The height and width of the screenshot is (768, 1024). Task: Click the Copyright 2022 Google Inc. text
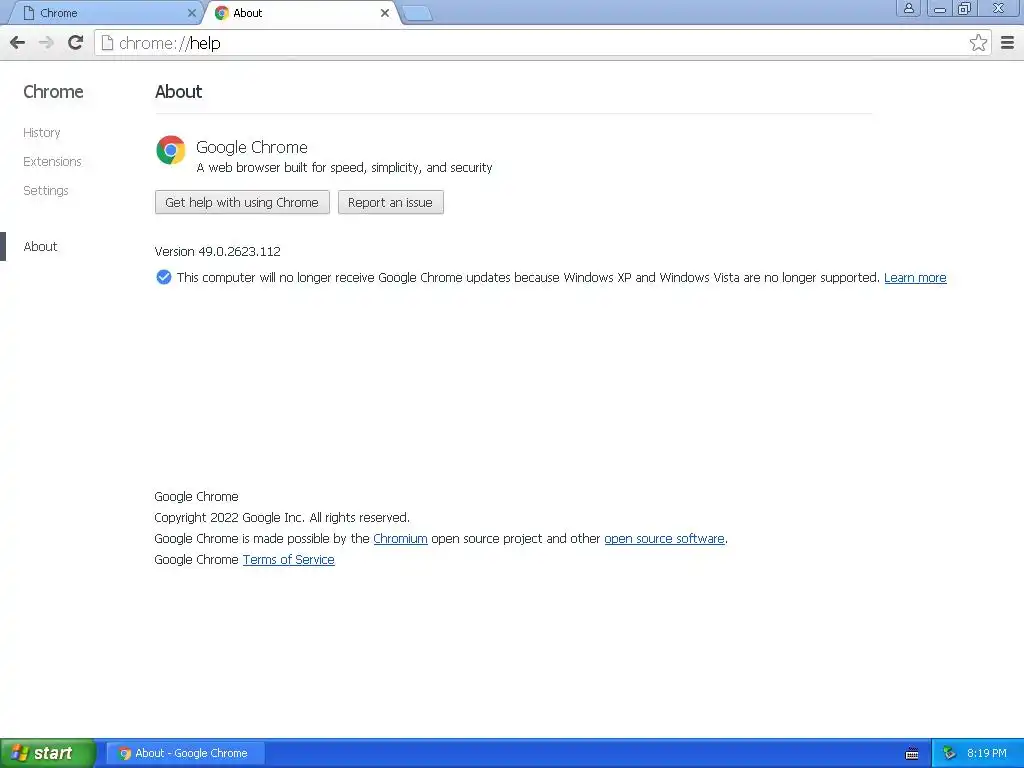point(282,518)
